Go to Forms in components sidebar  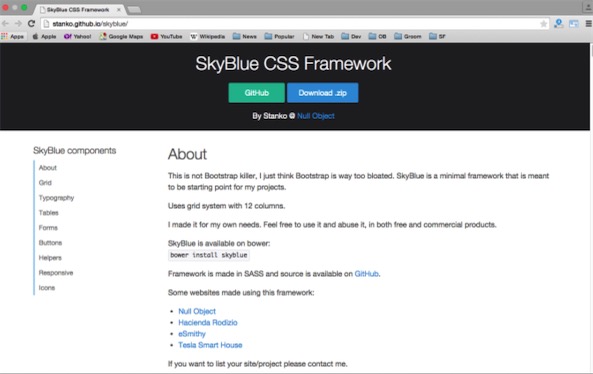click(x=48, y=228)
